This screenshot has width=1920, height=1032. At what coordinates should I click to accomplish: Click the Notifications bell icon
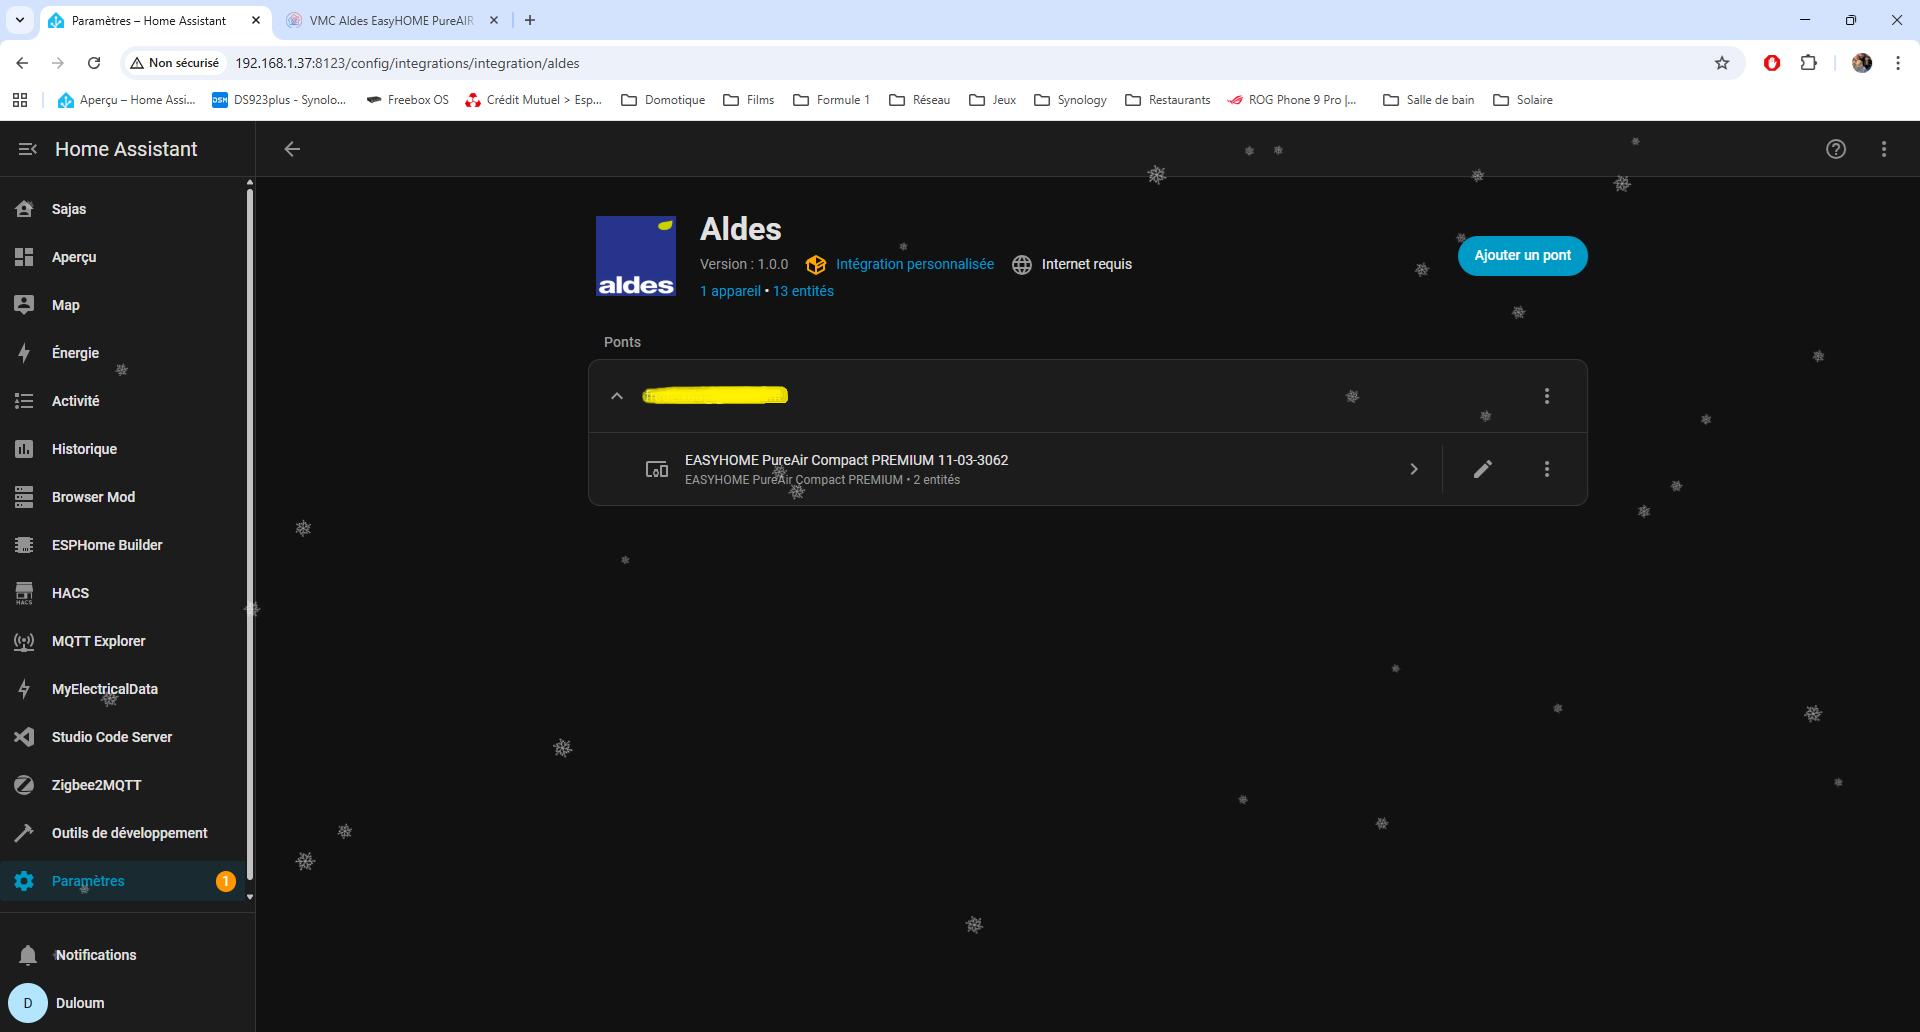tap(28, 955)
